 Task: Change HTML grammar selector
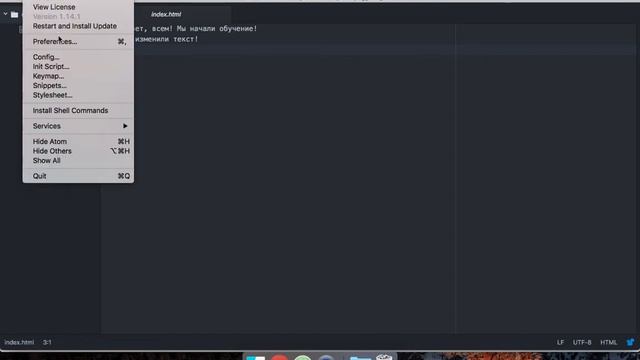pyautogui.click(x=609, y=342)
